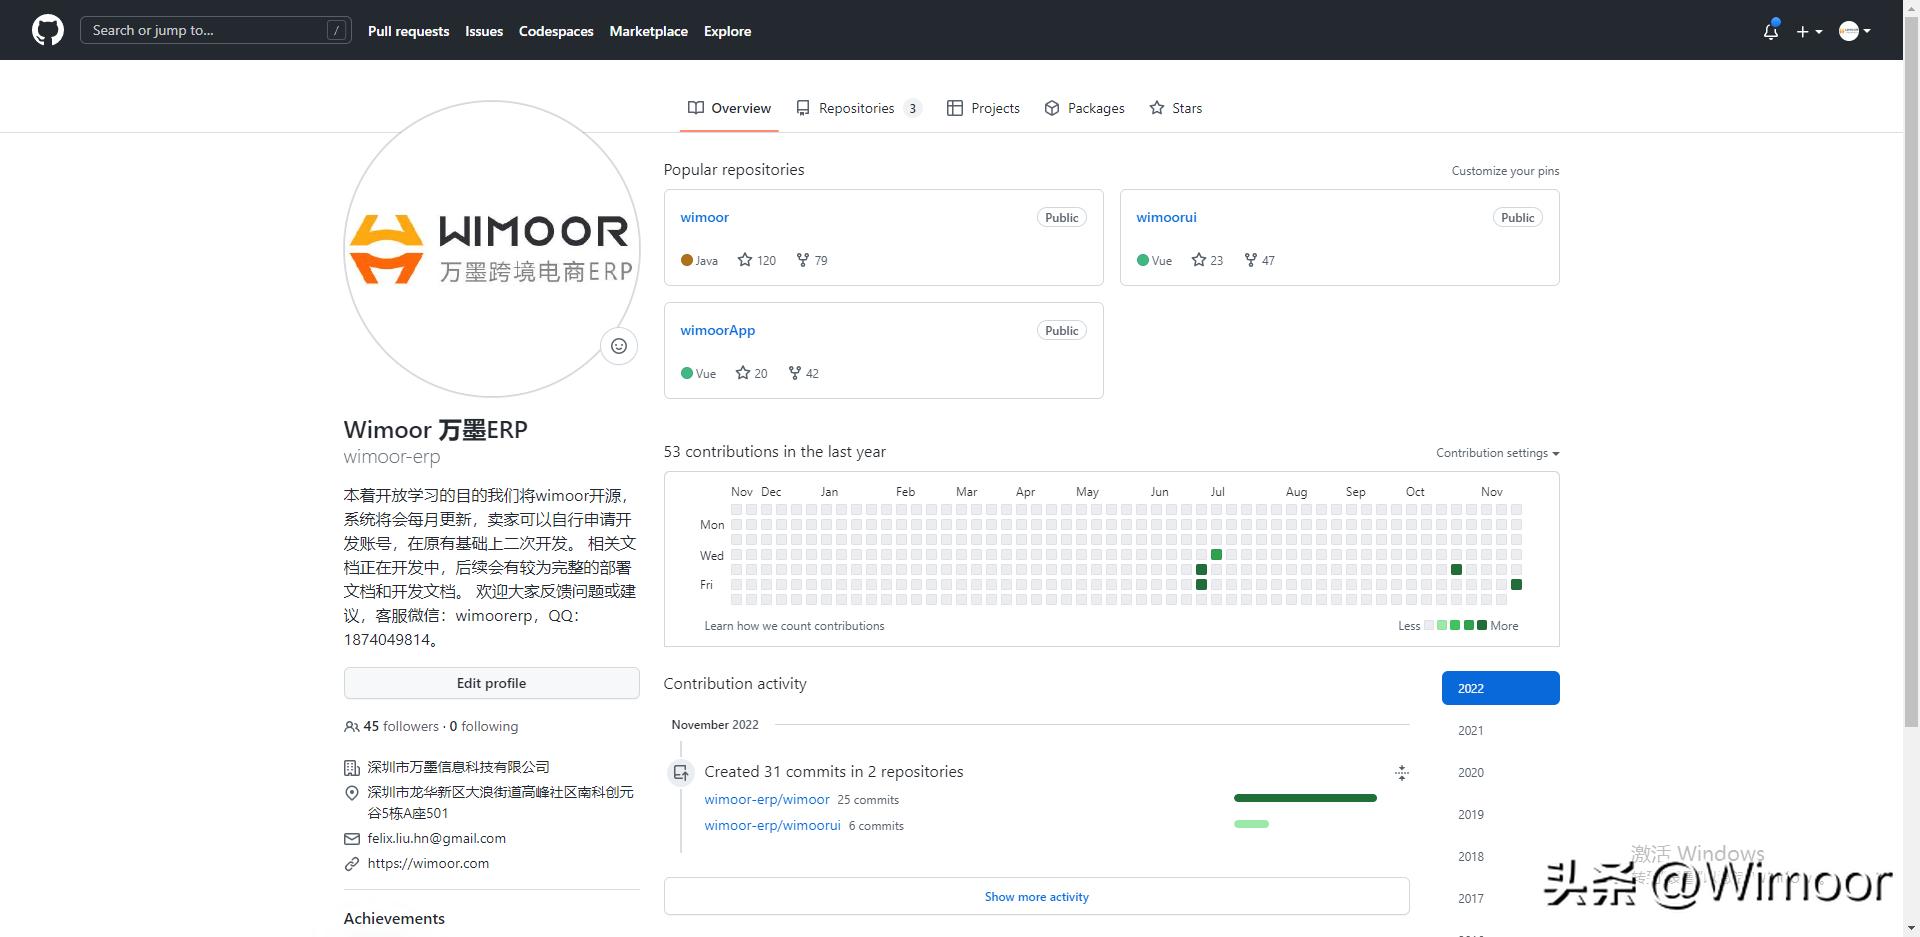Image resolution: width=1920 pixels, height=937 pixels.
Task: Click the fork count 79 on wimoor
Action: click(x=812, y=260)
